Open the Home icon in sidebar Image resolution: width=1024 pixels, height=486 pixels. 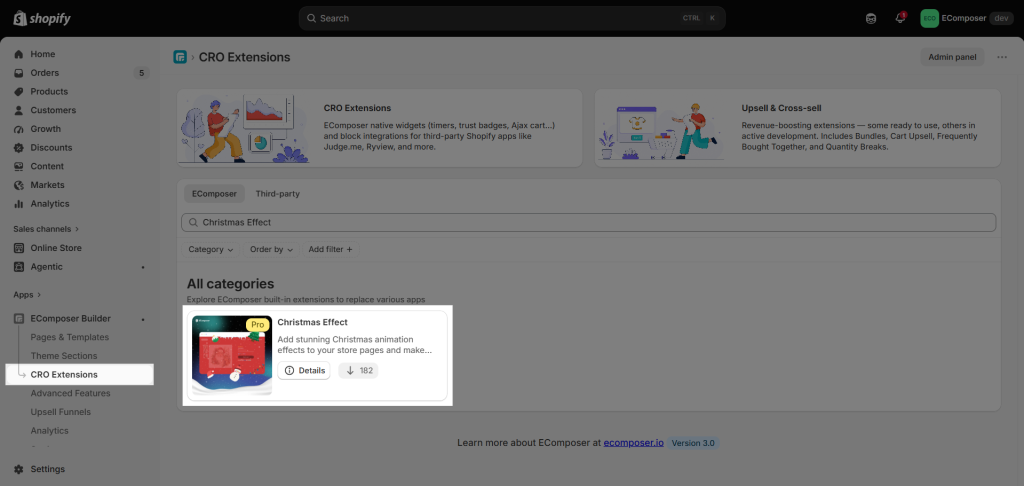[x=19, y=54]
